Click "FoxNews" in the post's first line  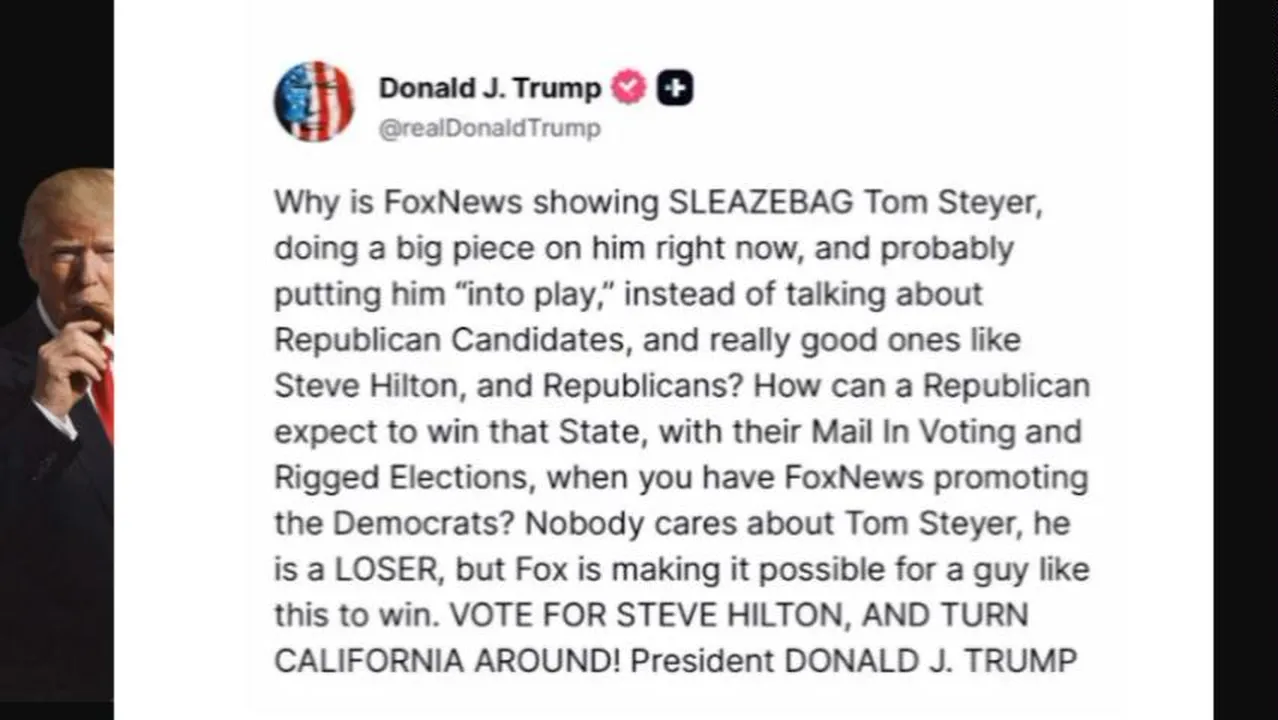click(x=453, y=202)
